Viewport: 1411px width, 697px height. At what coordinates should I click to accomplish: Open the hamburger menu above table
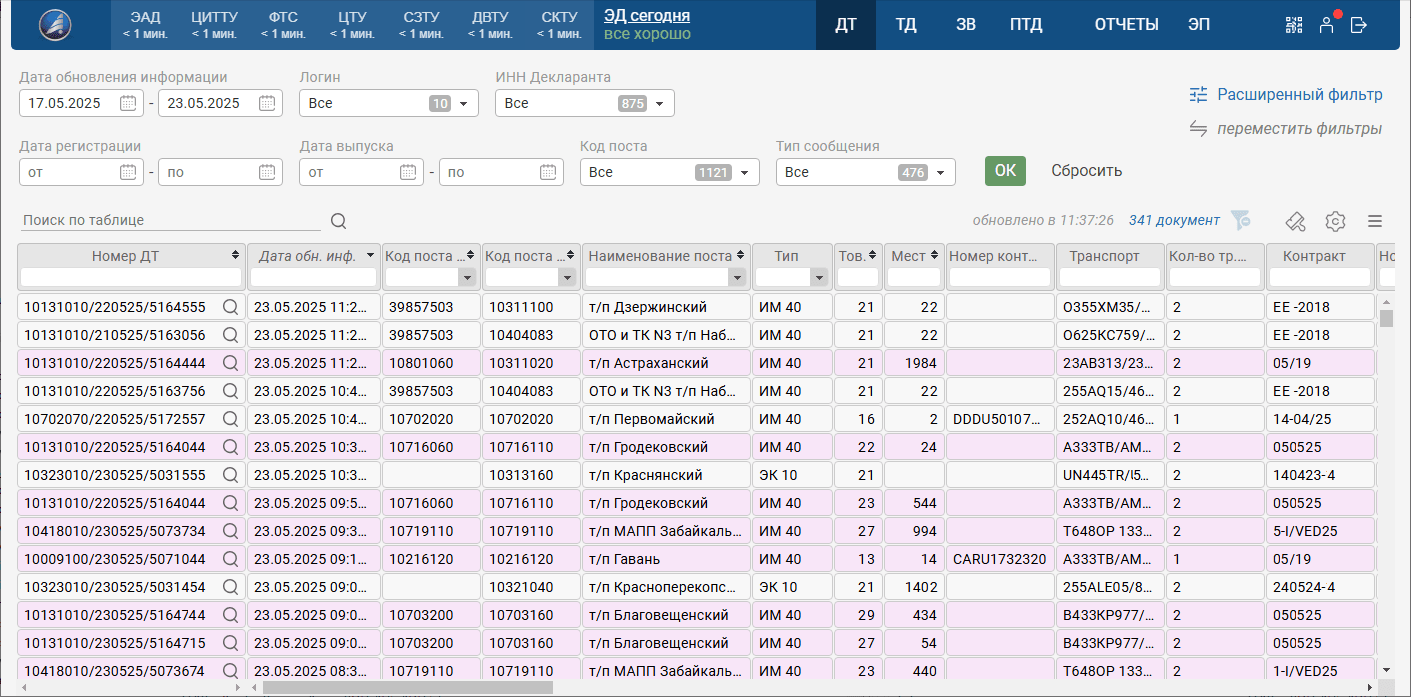[1375, 221]
